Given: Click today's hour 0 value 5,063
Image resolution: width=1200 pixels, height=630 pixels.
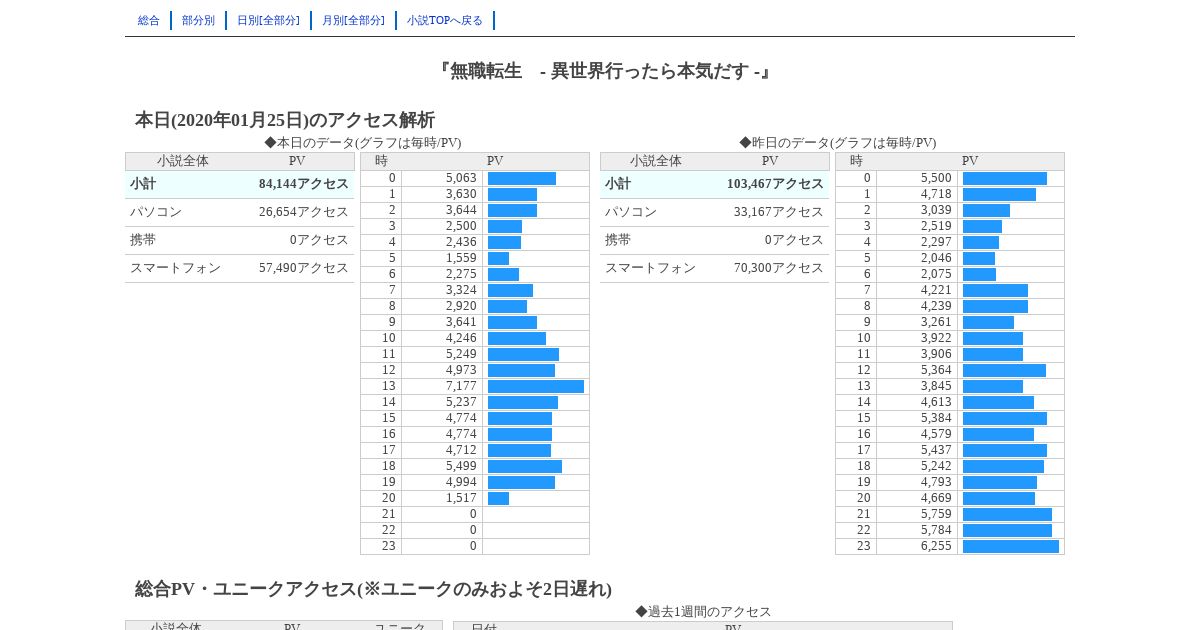Looking at the screenshot, I should [461, 178].
